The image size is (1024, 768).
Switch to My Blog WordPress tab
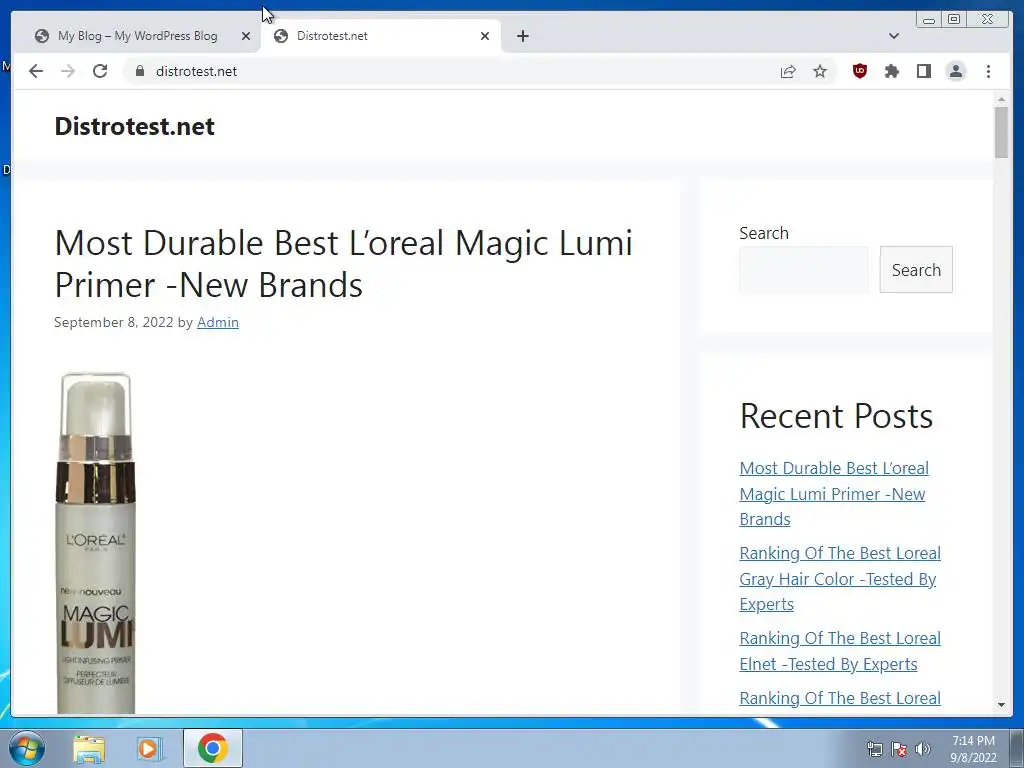[138, 36]
